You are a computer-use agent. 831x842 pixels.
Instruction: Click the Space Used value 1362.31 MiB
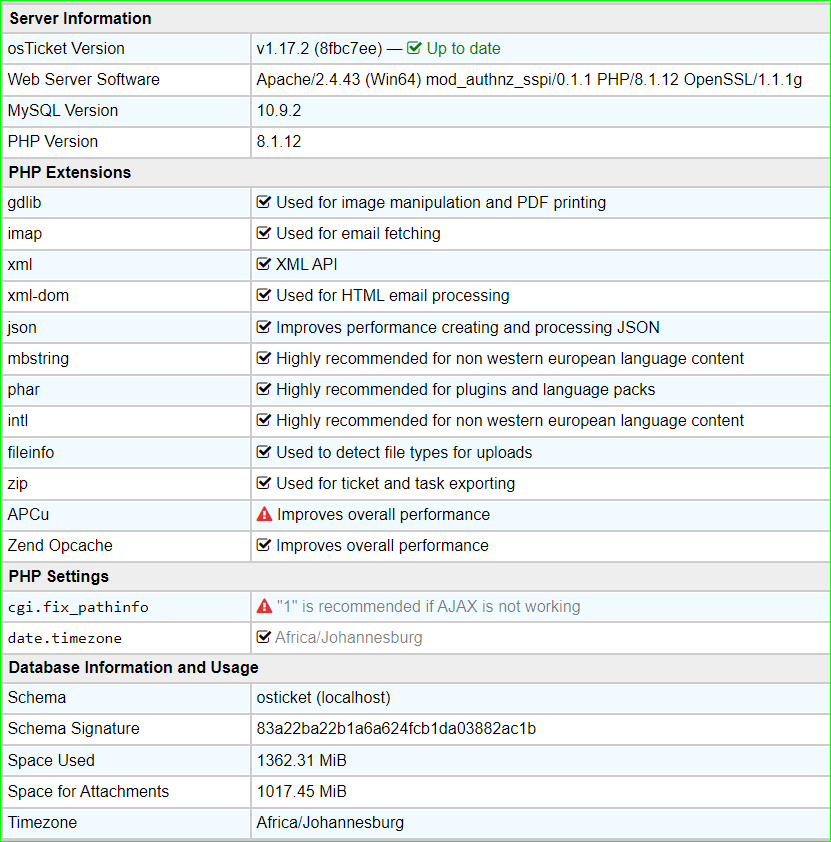[x=301, y=760]
